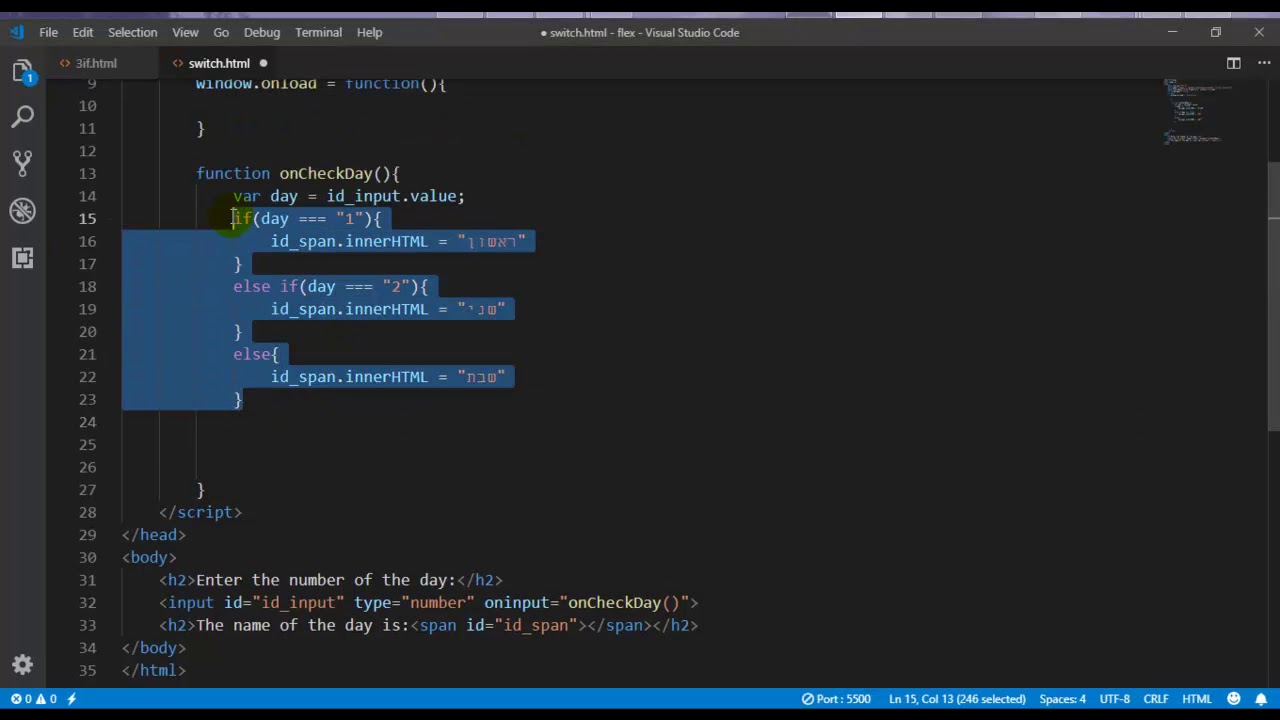Click the code minimap preview
Image resolution: width=1280 pixels, height=720 pixels.
[x=1199, y=110]
